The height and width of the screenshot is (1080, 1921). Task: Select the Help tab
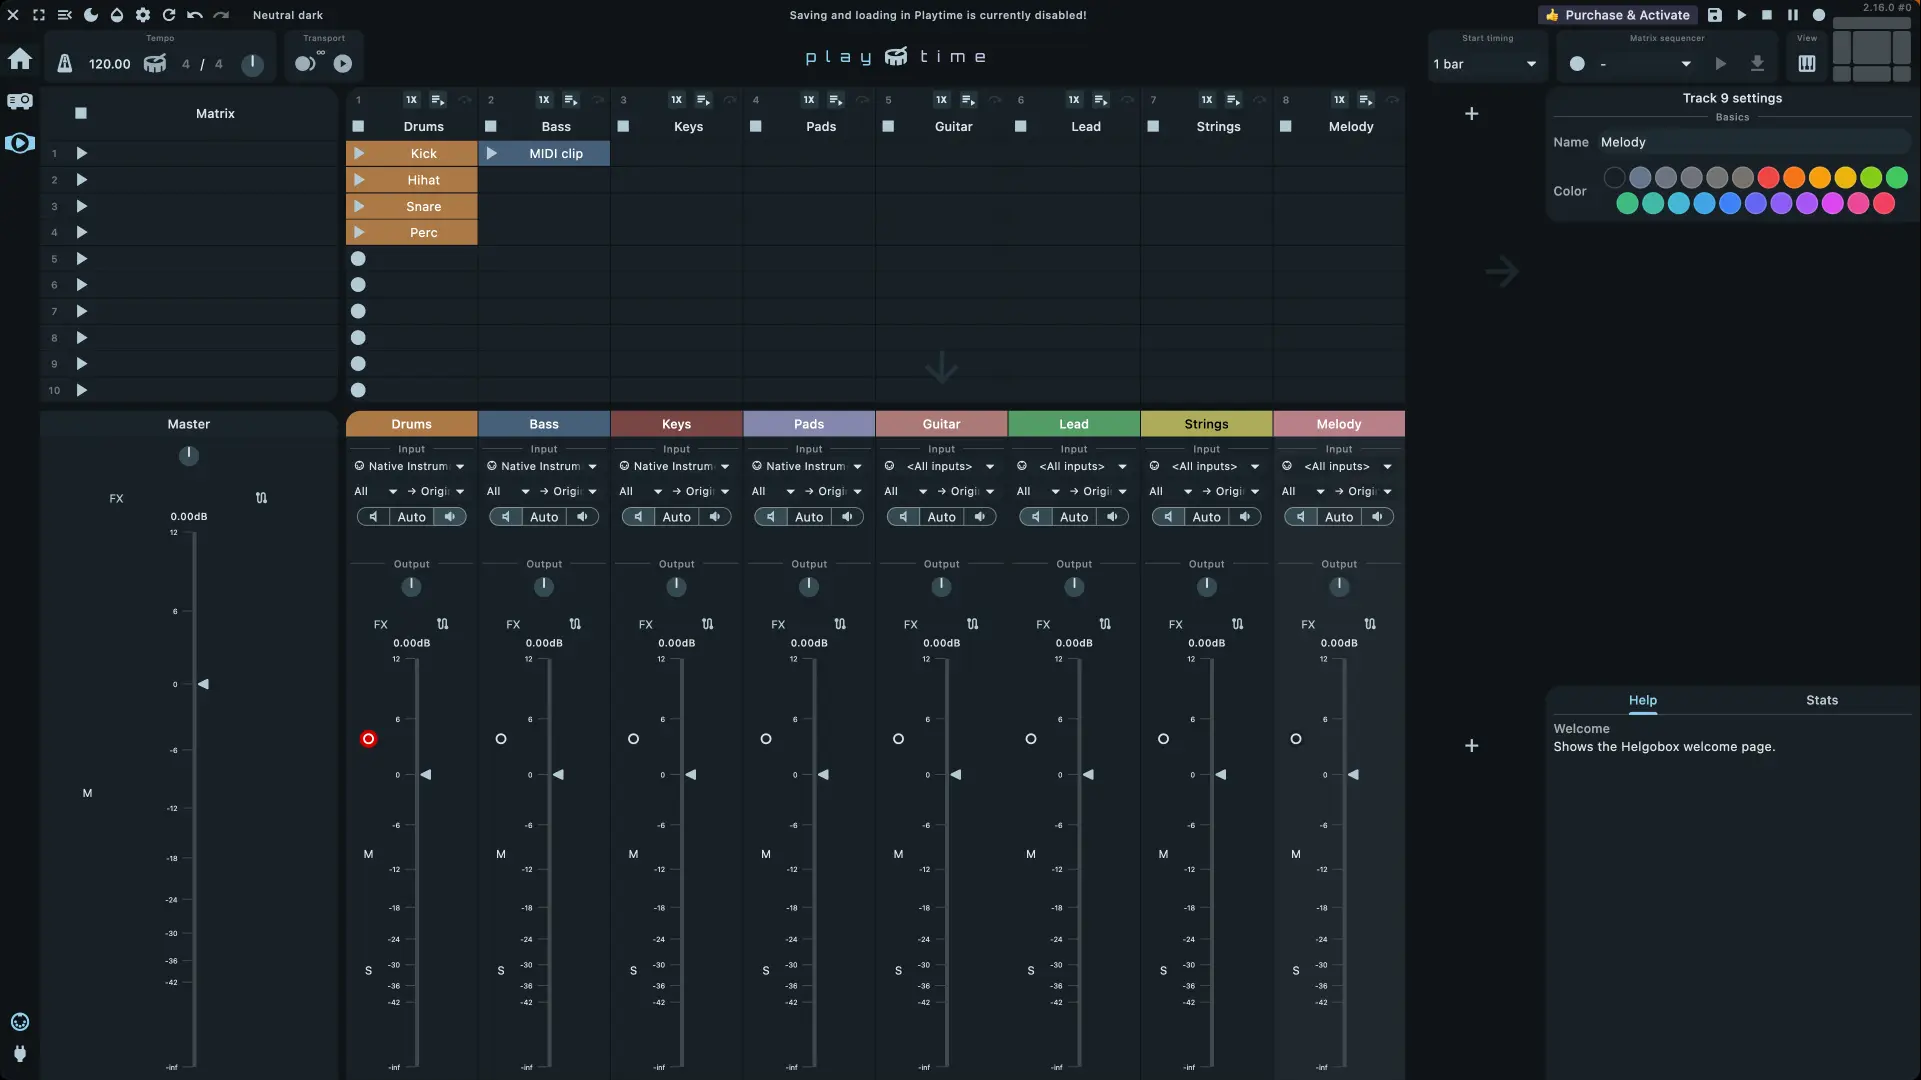1643,700
